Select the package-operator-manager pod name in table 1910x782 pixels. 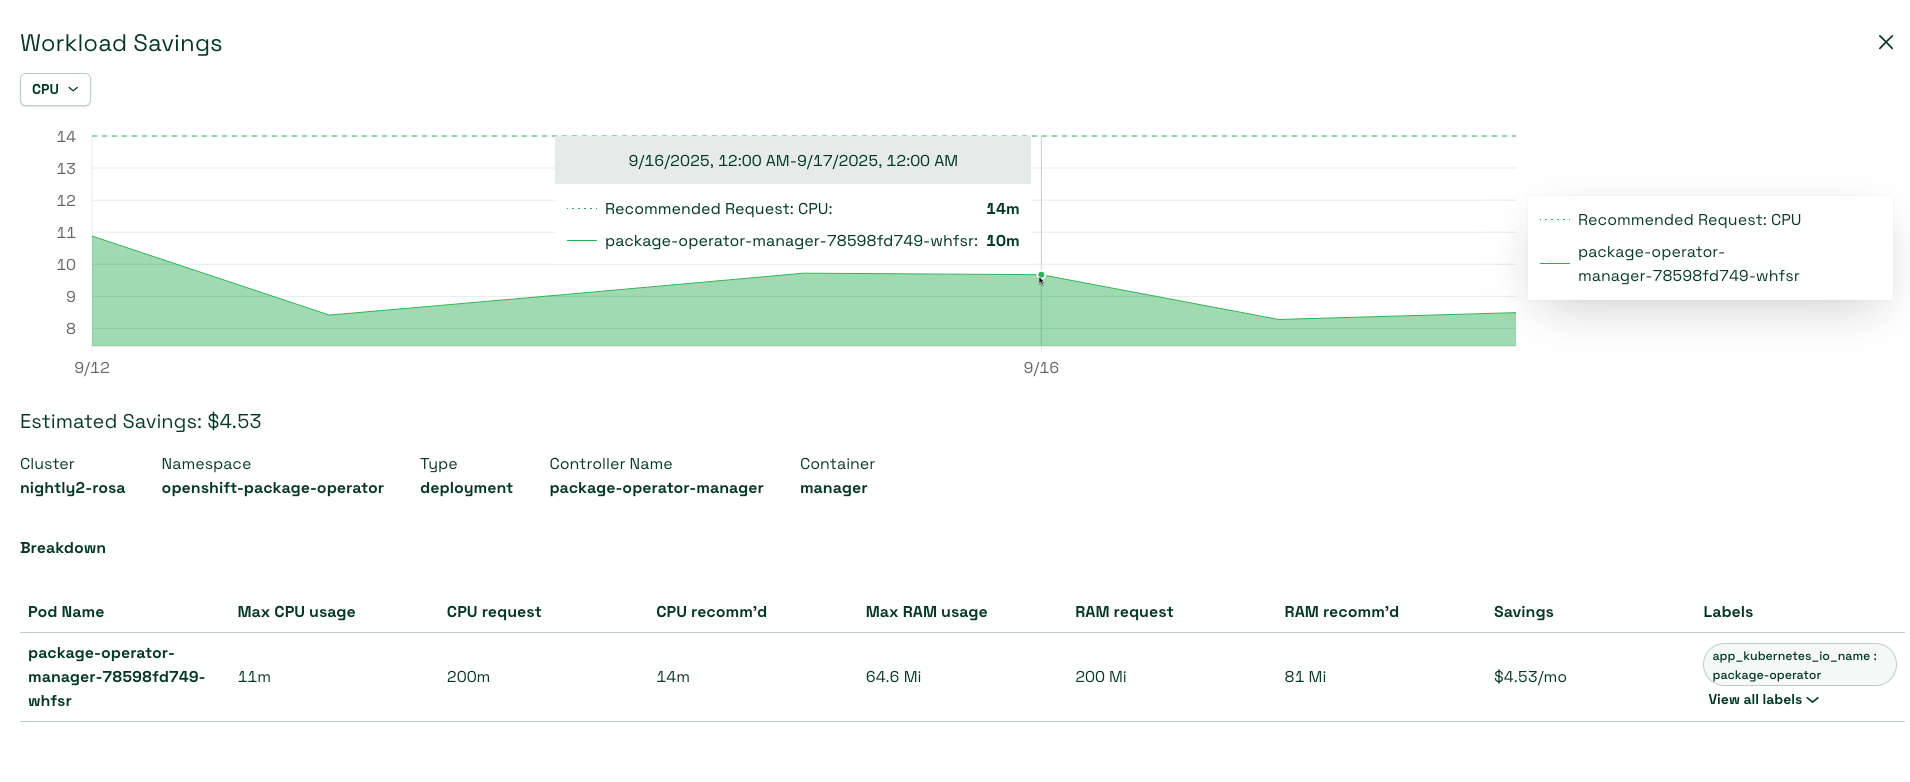[x=116, y=677]
